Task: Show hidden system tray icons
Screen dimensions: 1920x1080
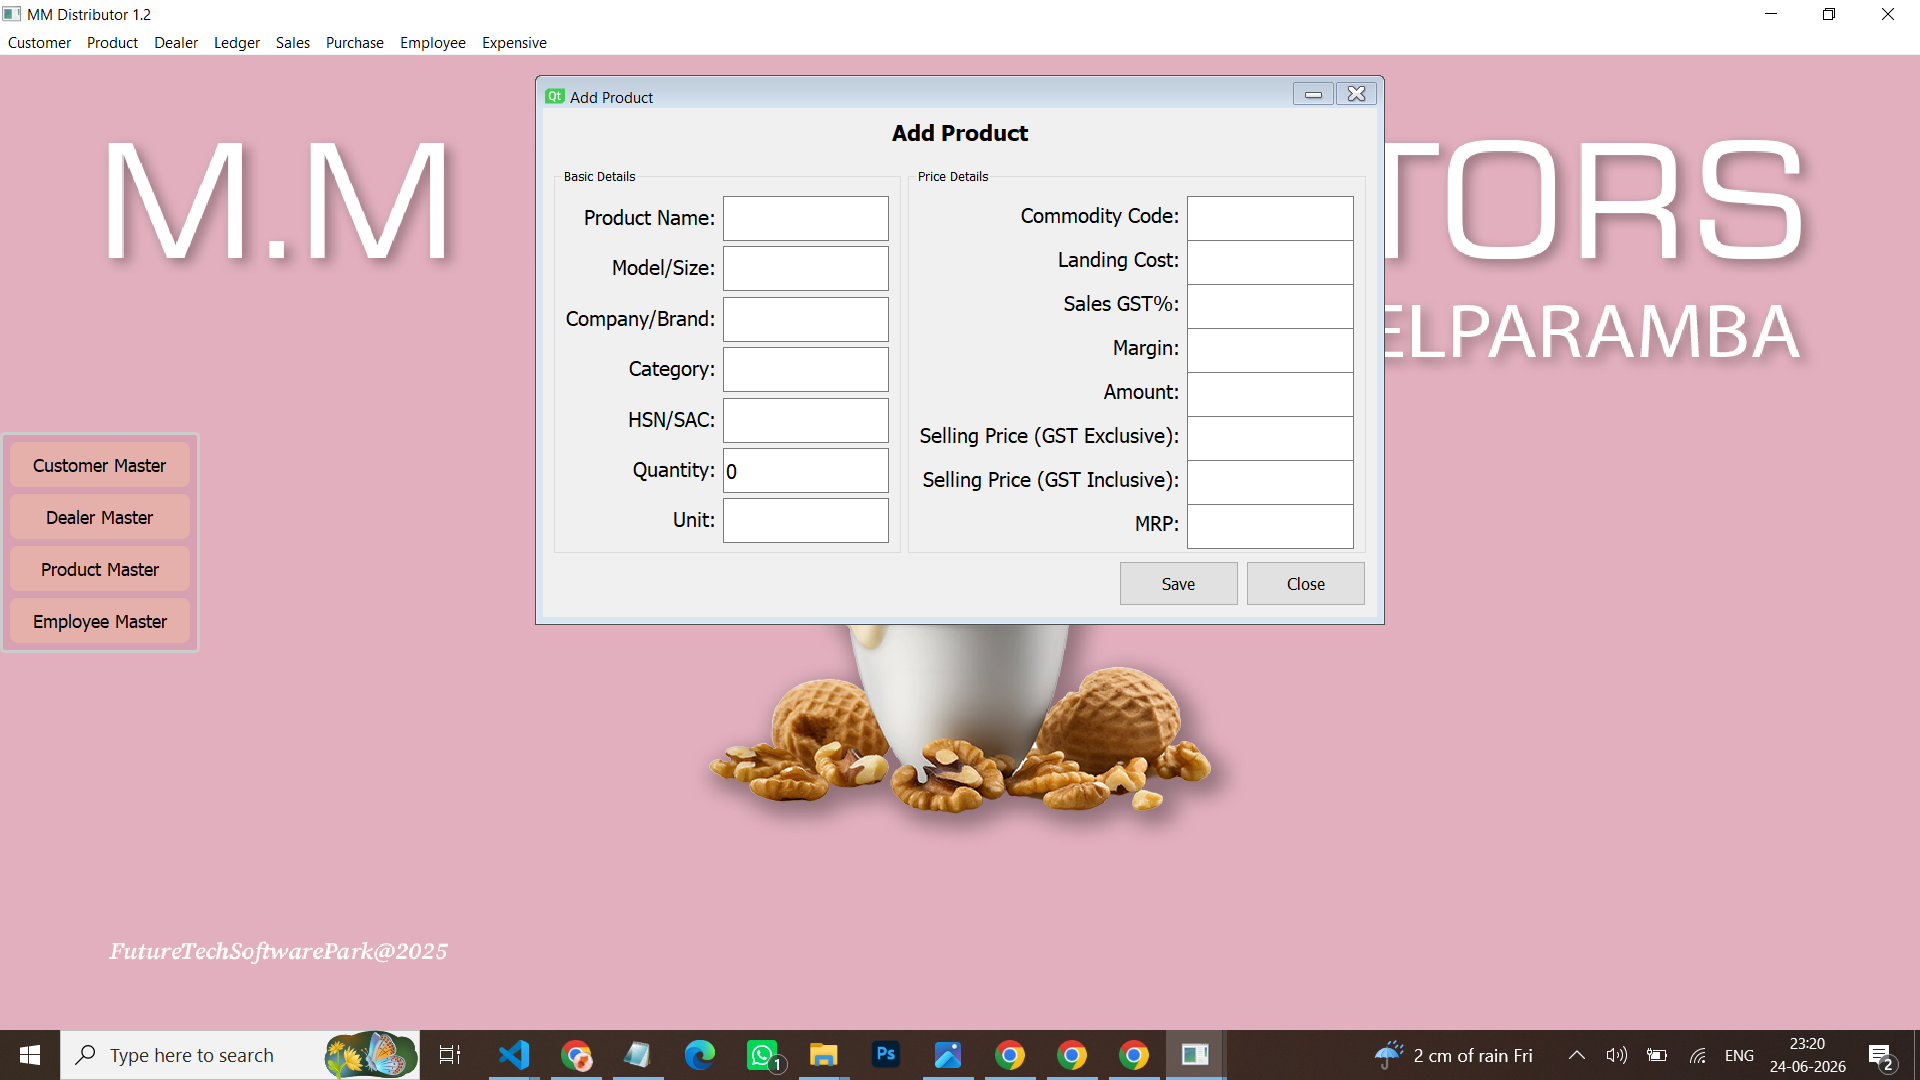Action: (x=1577, y=1055)
